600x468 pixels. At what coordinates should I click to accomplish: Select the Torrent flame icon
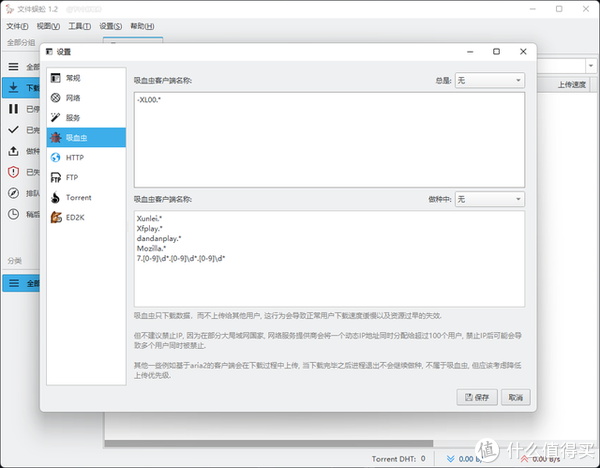(x=55, y=197)
